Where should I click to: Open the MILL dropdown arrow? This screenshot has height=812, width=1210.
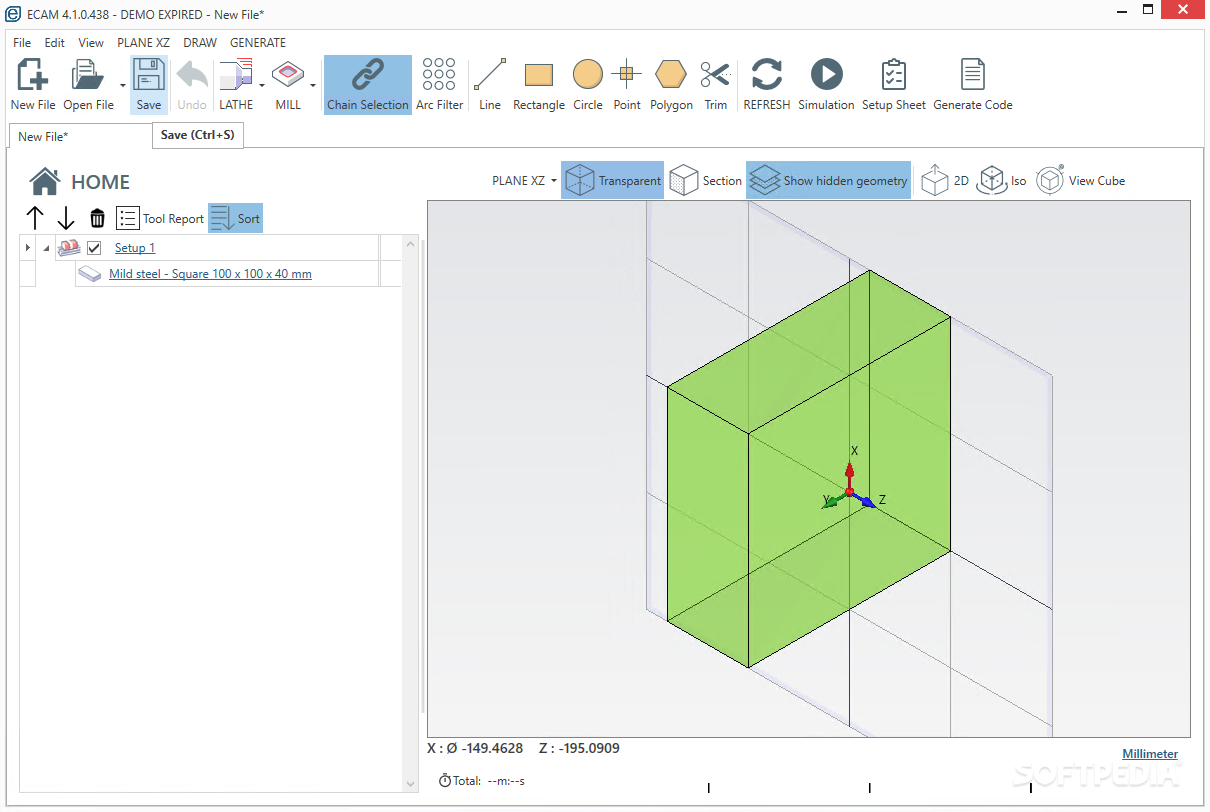pos(314,86)
